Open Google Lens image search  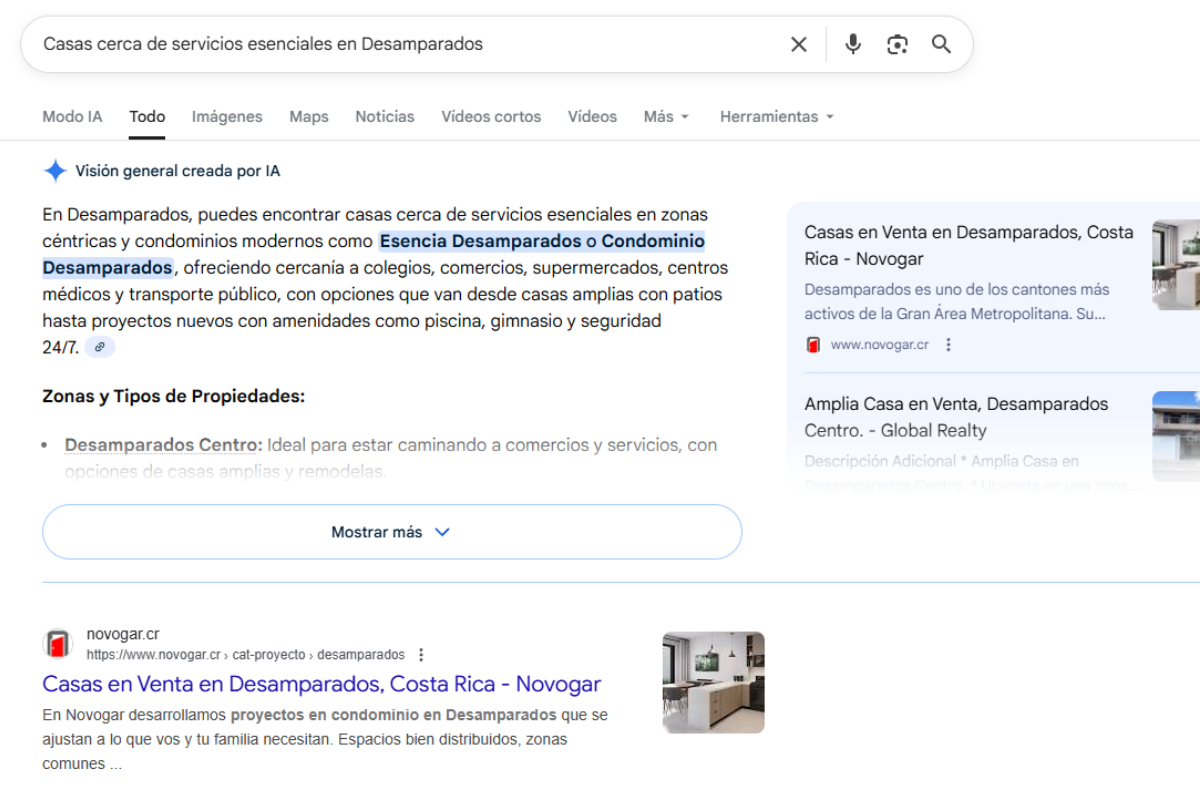[x=897, y=44]
